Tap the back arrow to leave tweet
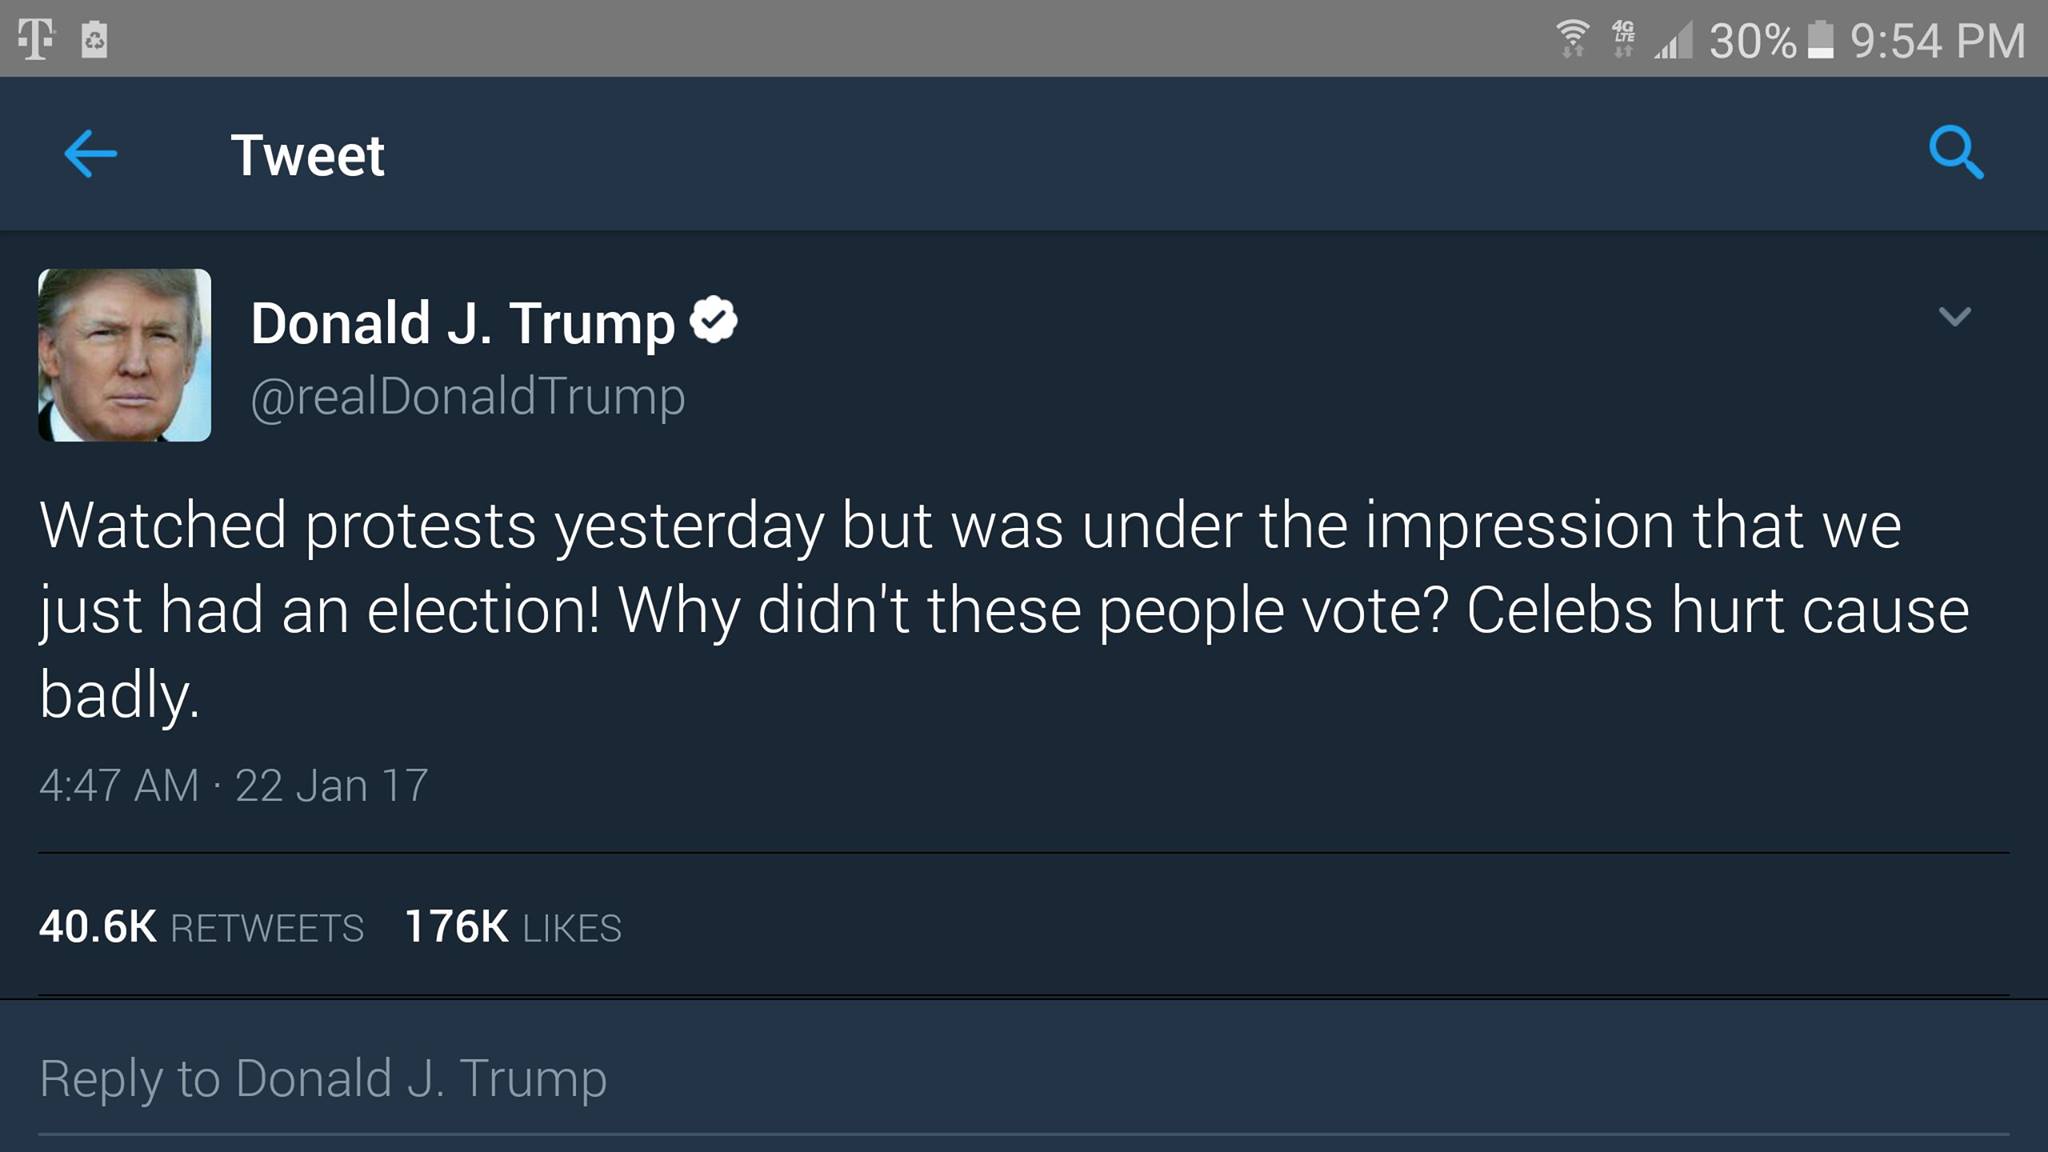Screen dimensions: 2048x1152 [x=91, y=154]
